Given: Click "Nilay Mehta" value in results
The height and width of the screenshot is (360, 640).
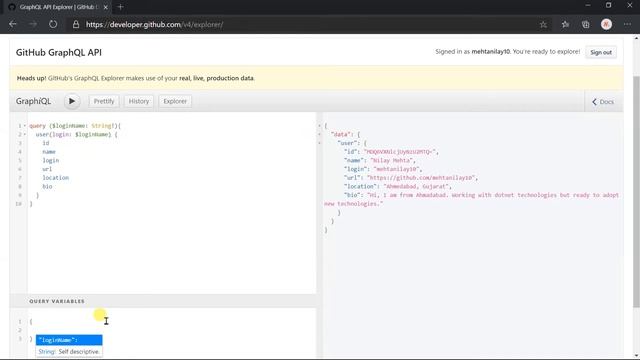Looking at the screenshot, I should coord(391,160).
